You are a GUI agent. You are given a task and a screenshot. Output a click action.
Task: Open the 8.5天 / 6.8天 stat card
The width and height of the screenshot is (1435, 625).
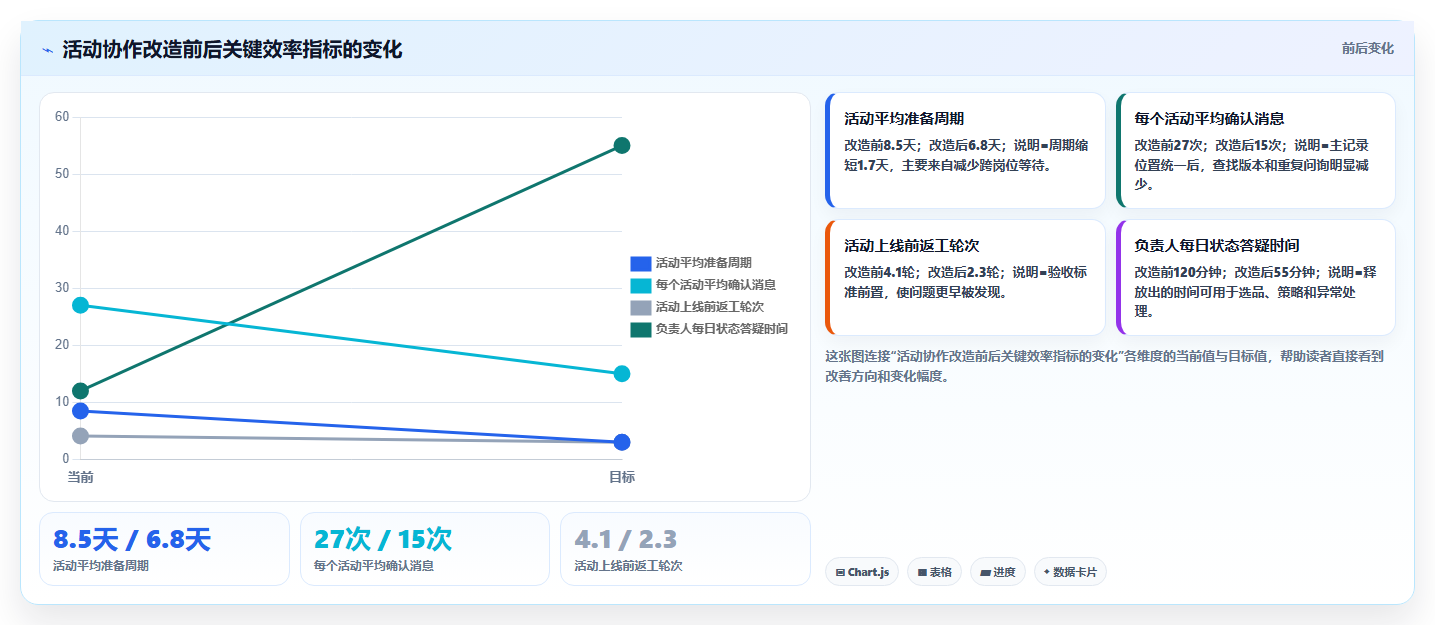click(164, 549)
